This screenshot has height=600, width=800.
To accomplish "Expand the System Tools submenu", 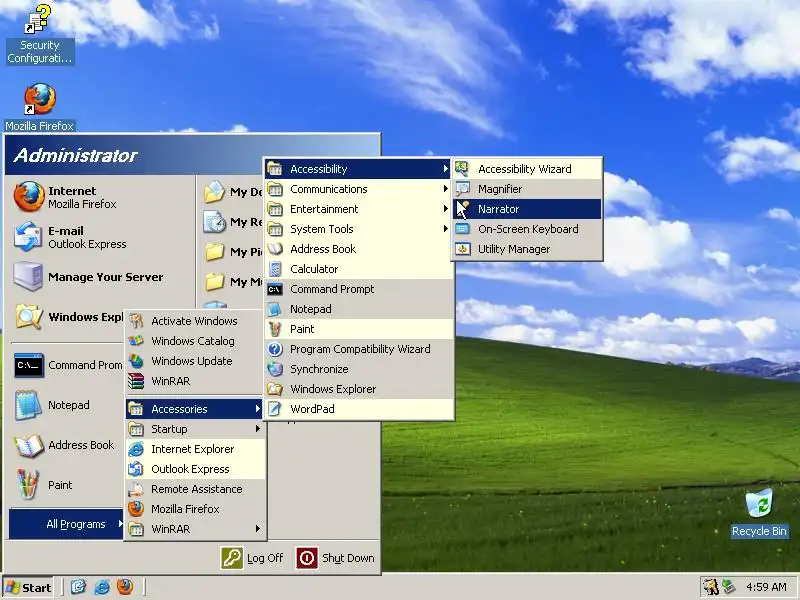I will tap(358, 229).
